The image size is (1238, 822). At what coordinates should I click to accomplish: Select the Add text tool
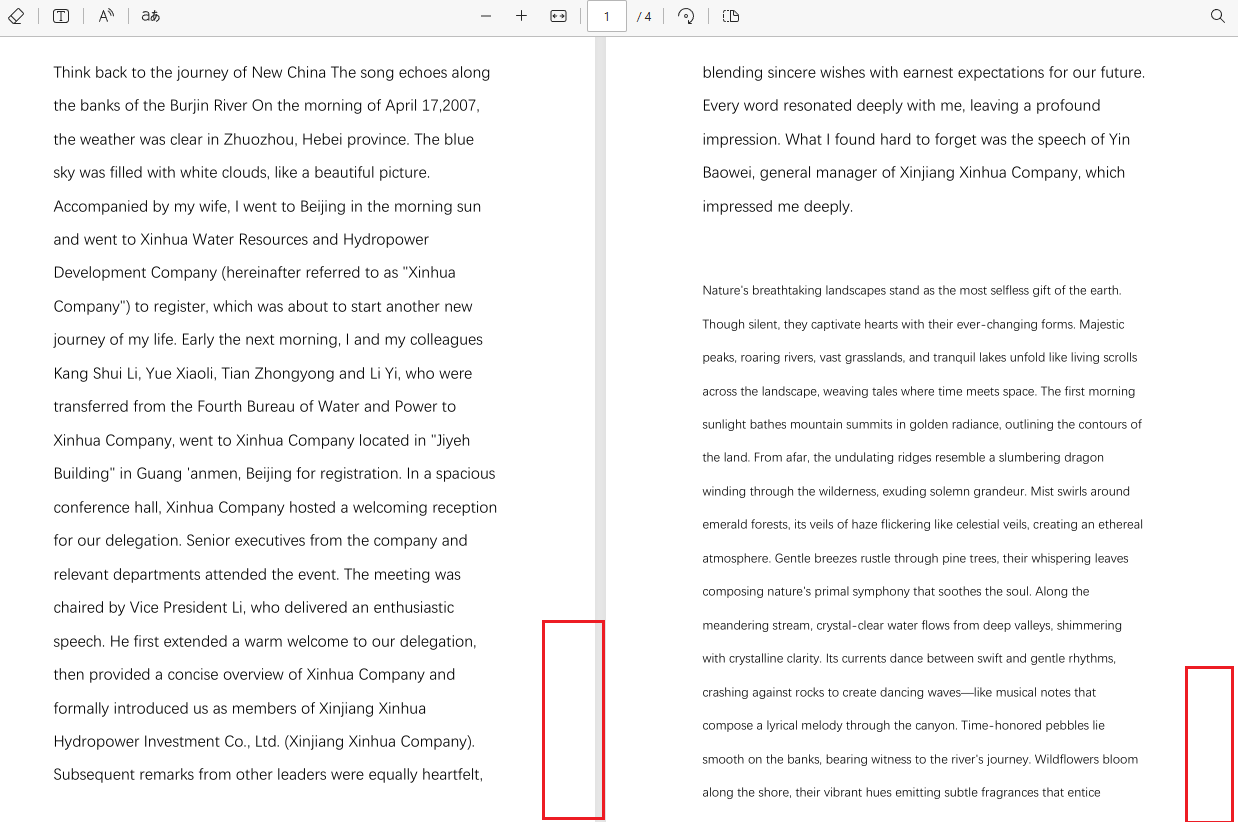tap(61, 16)
